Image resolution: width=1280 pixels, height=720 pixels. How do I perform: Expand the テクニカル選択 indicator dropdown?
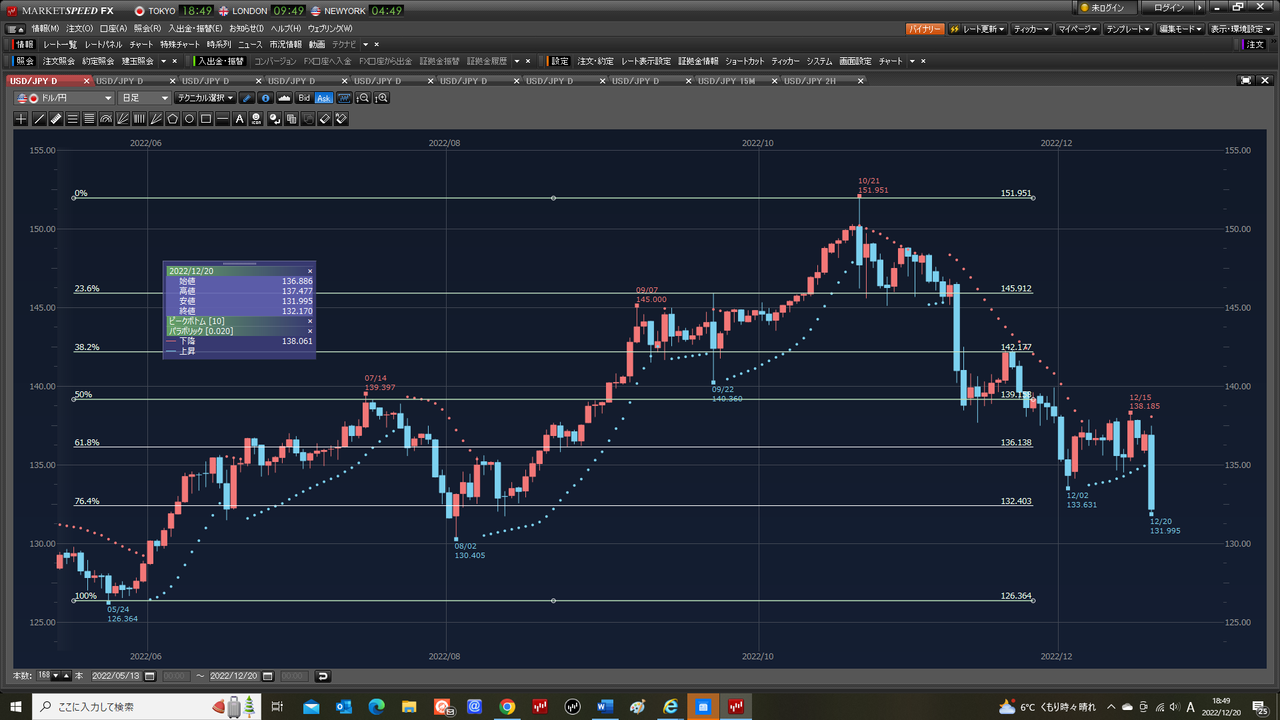click(204, 98)
